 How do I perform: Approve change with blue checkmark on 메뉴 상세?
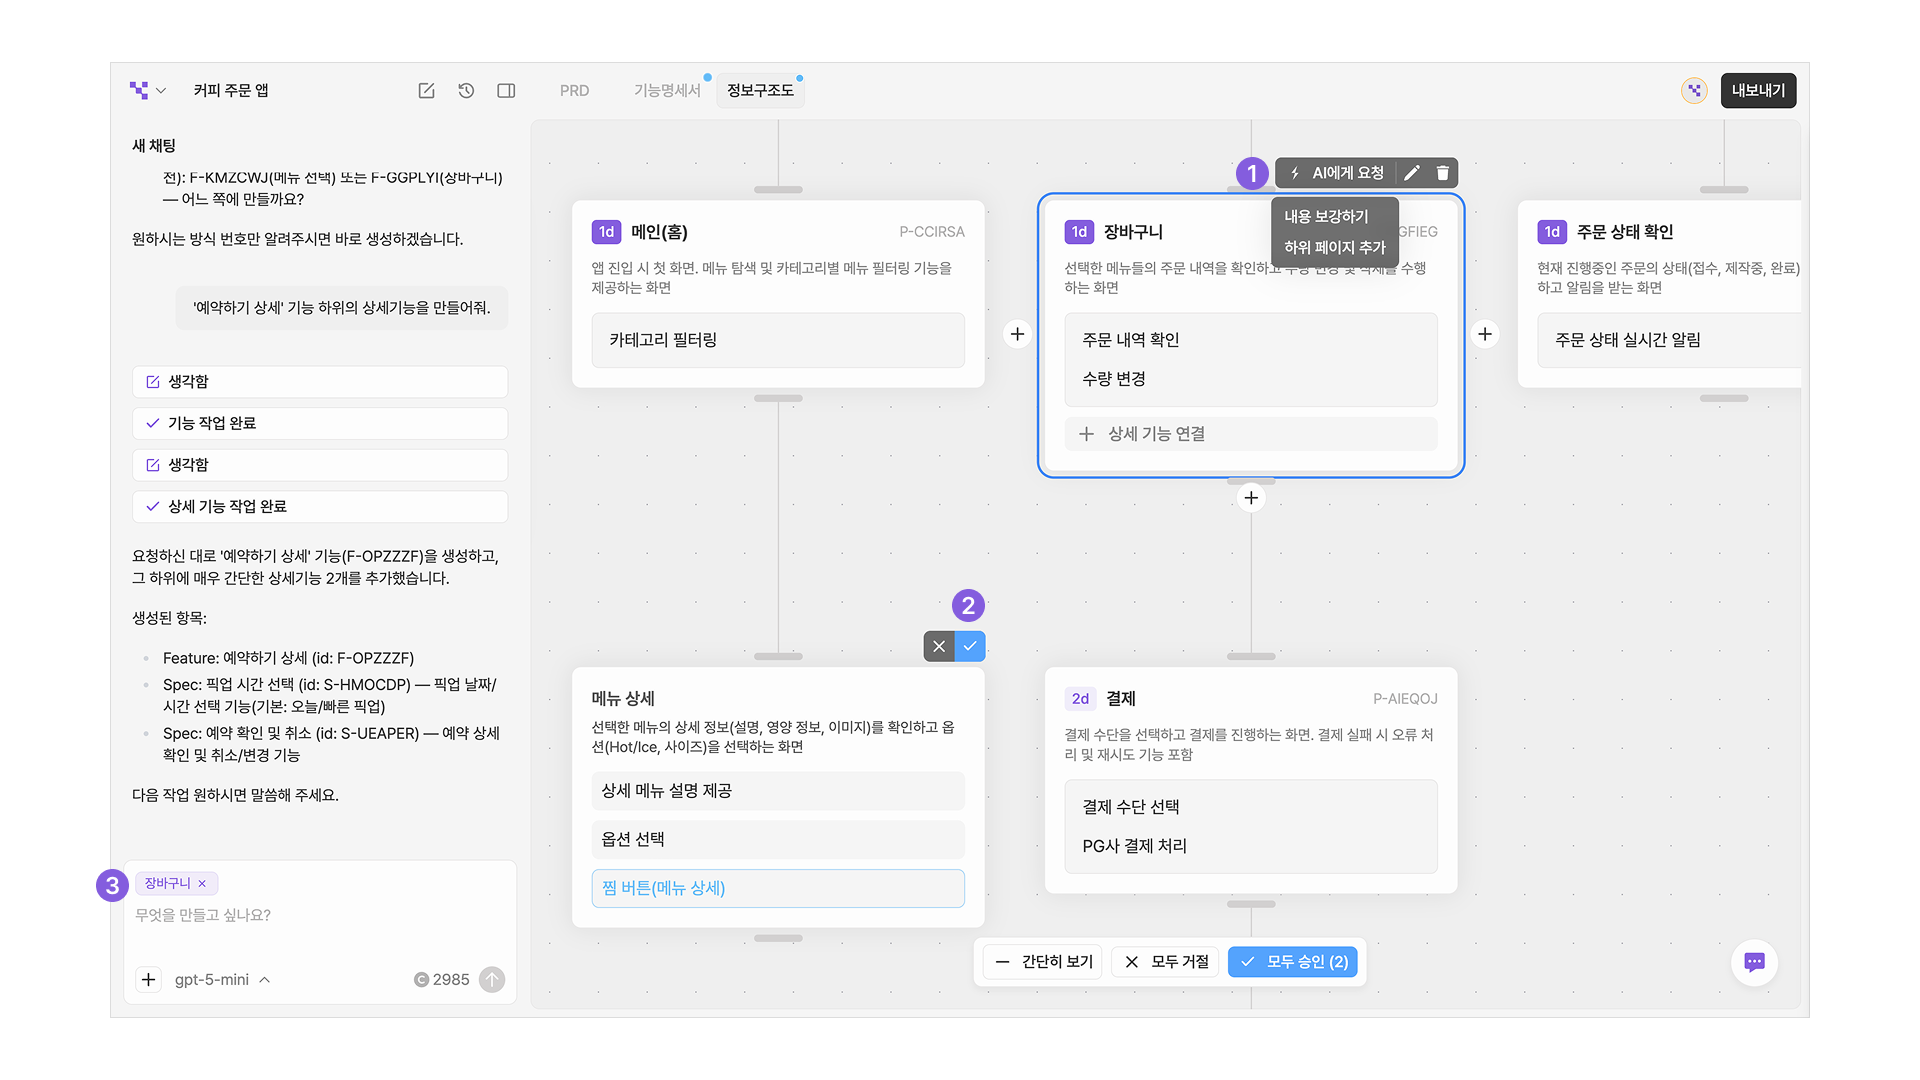(970, 646)
